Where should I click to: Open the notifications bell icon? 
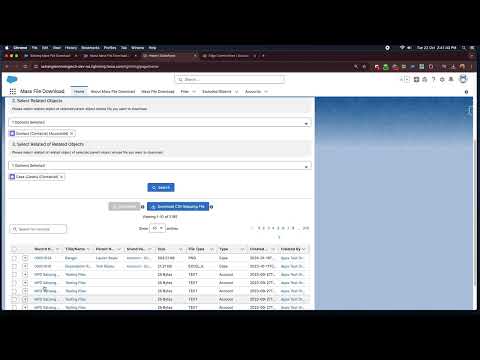[x=451, y=79]
